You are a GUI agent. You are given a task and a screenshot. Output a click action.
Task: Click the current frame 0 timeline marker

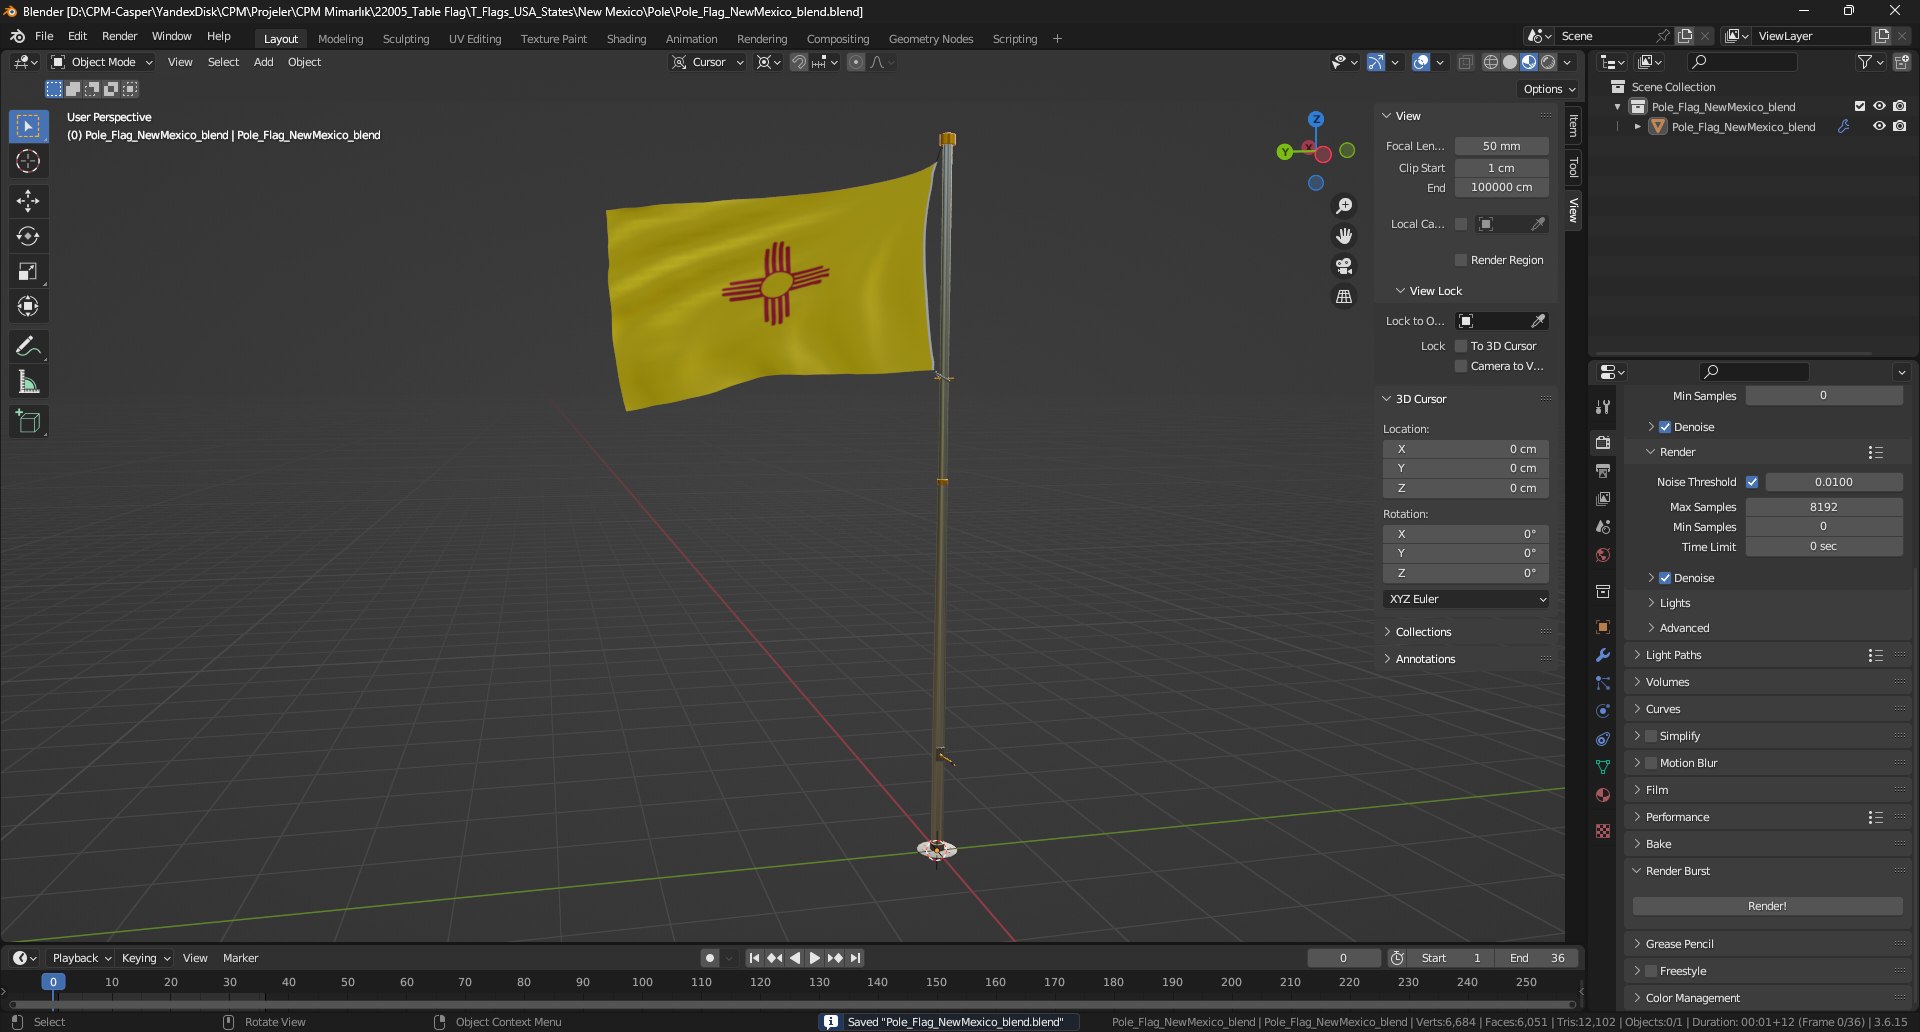point(53,982)
